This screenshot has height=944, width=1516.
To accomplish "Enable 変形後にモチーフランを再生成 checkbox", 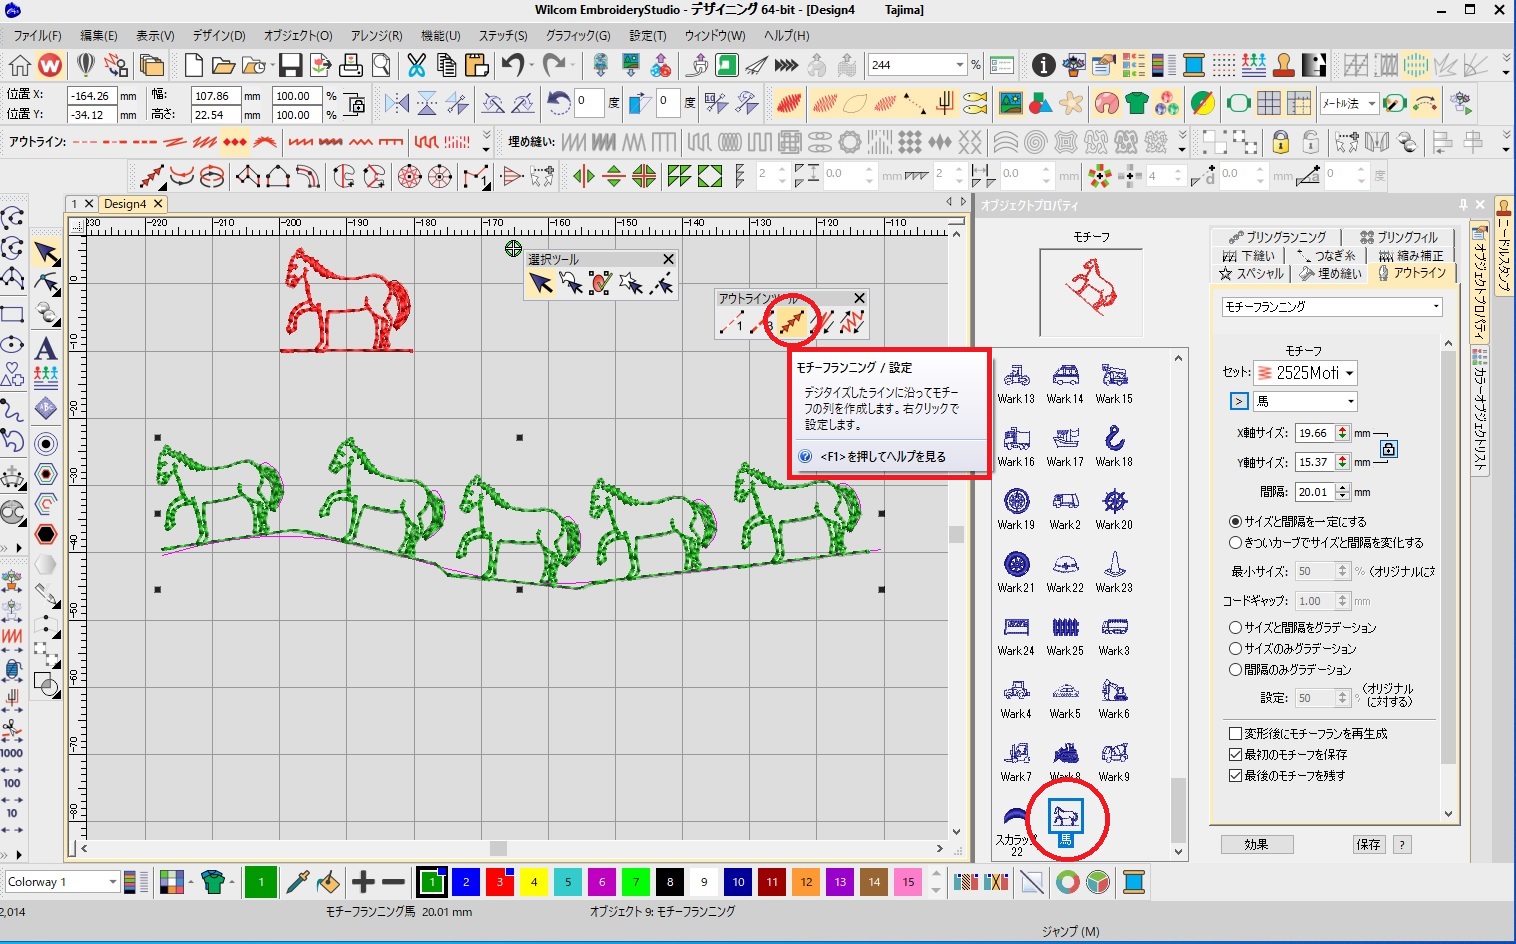I will point(1235,733).
